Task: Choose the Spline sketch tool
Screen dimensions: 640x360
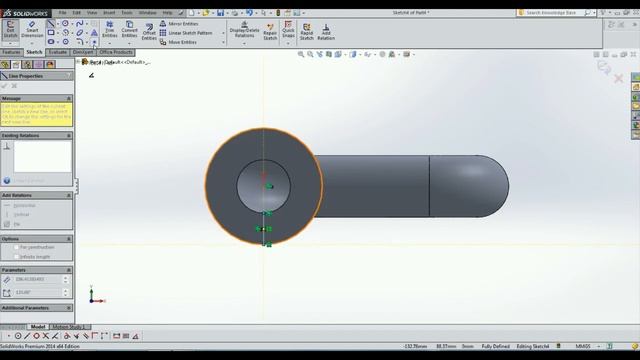Action: 80,24
